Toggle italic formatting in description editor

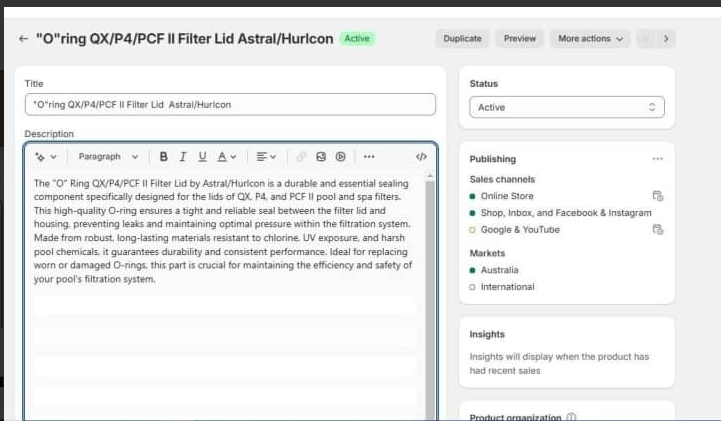point(183,157)
